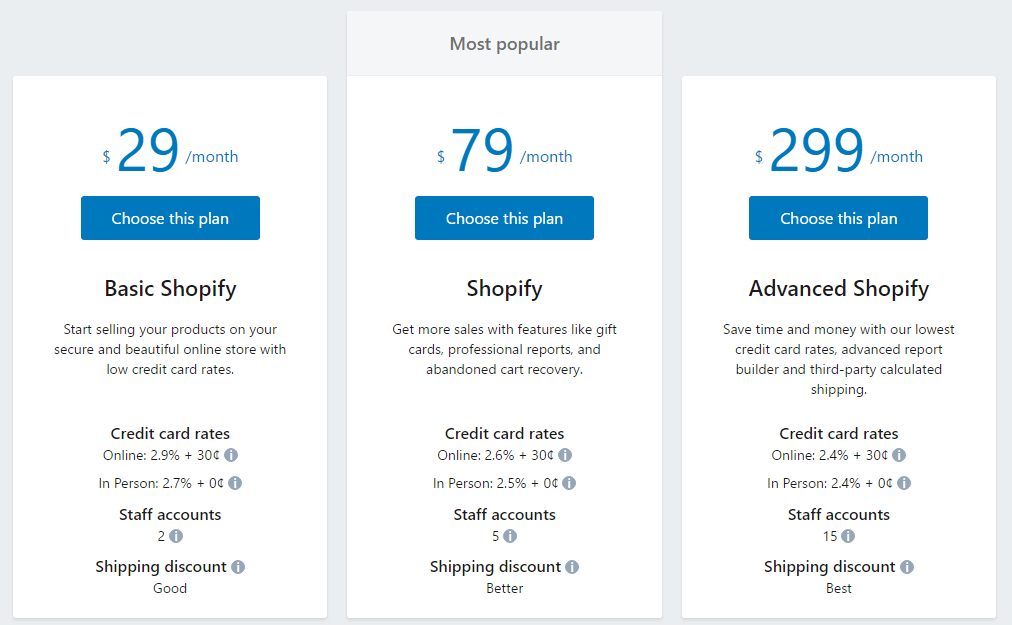Click 'Online: 2.4% + 30¢' rate text

coord(829,455)
